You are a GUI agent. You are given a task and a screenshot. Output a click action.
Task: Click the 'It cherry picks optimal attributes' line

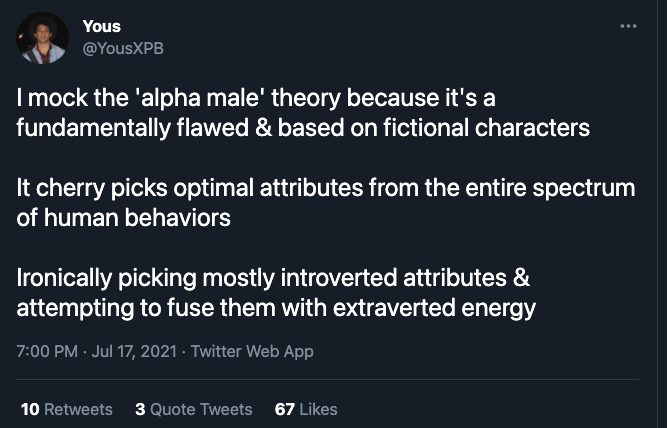pyautogui.click(x=326, y=188)
